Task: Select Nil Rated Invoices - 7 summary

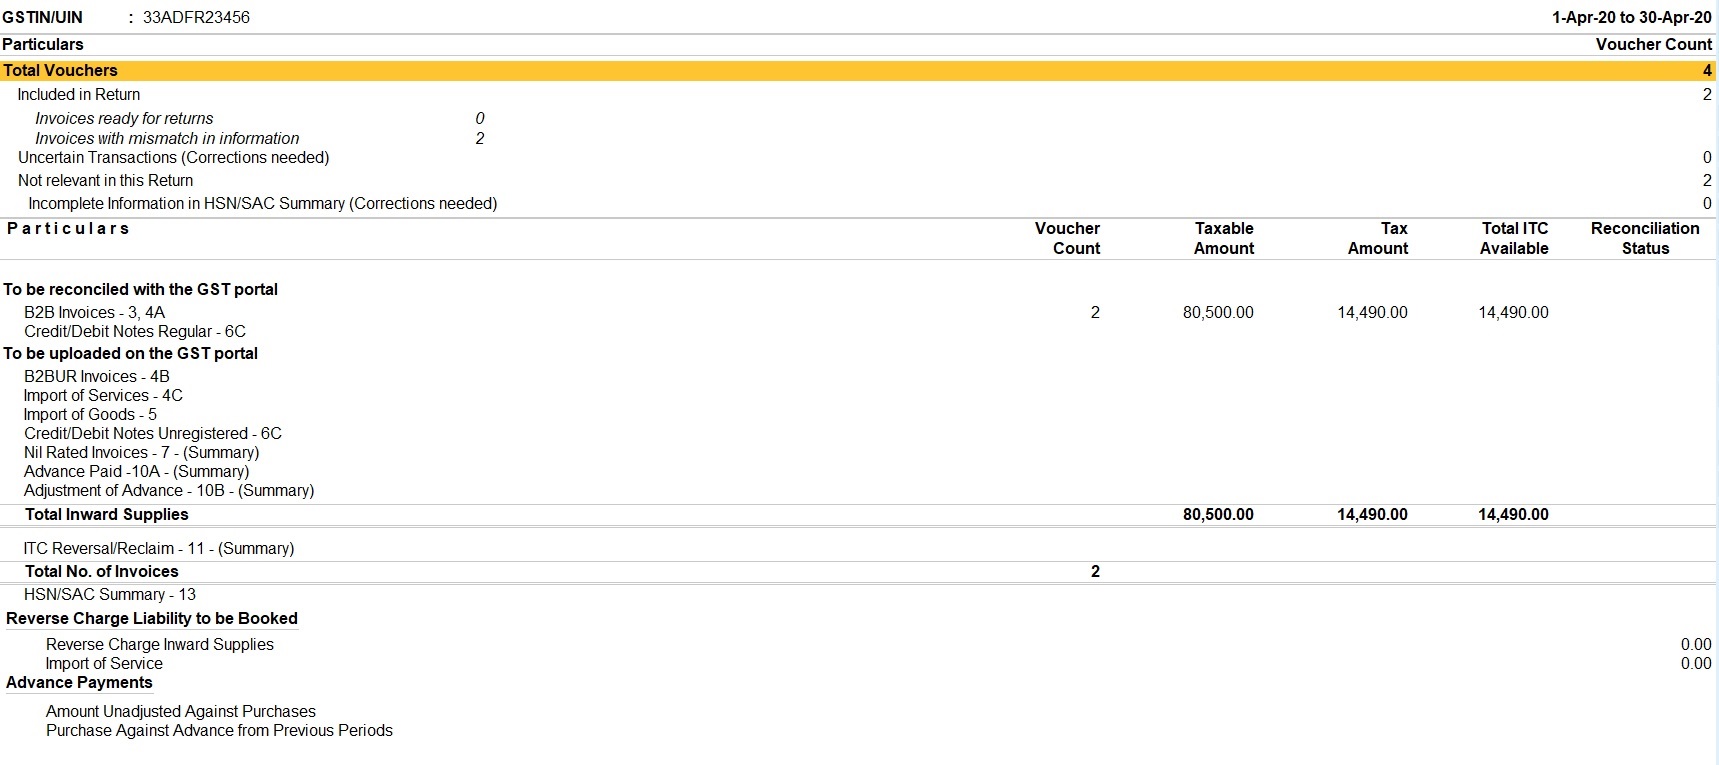Action: pos(141,452)
